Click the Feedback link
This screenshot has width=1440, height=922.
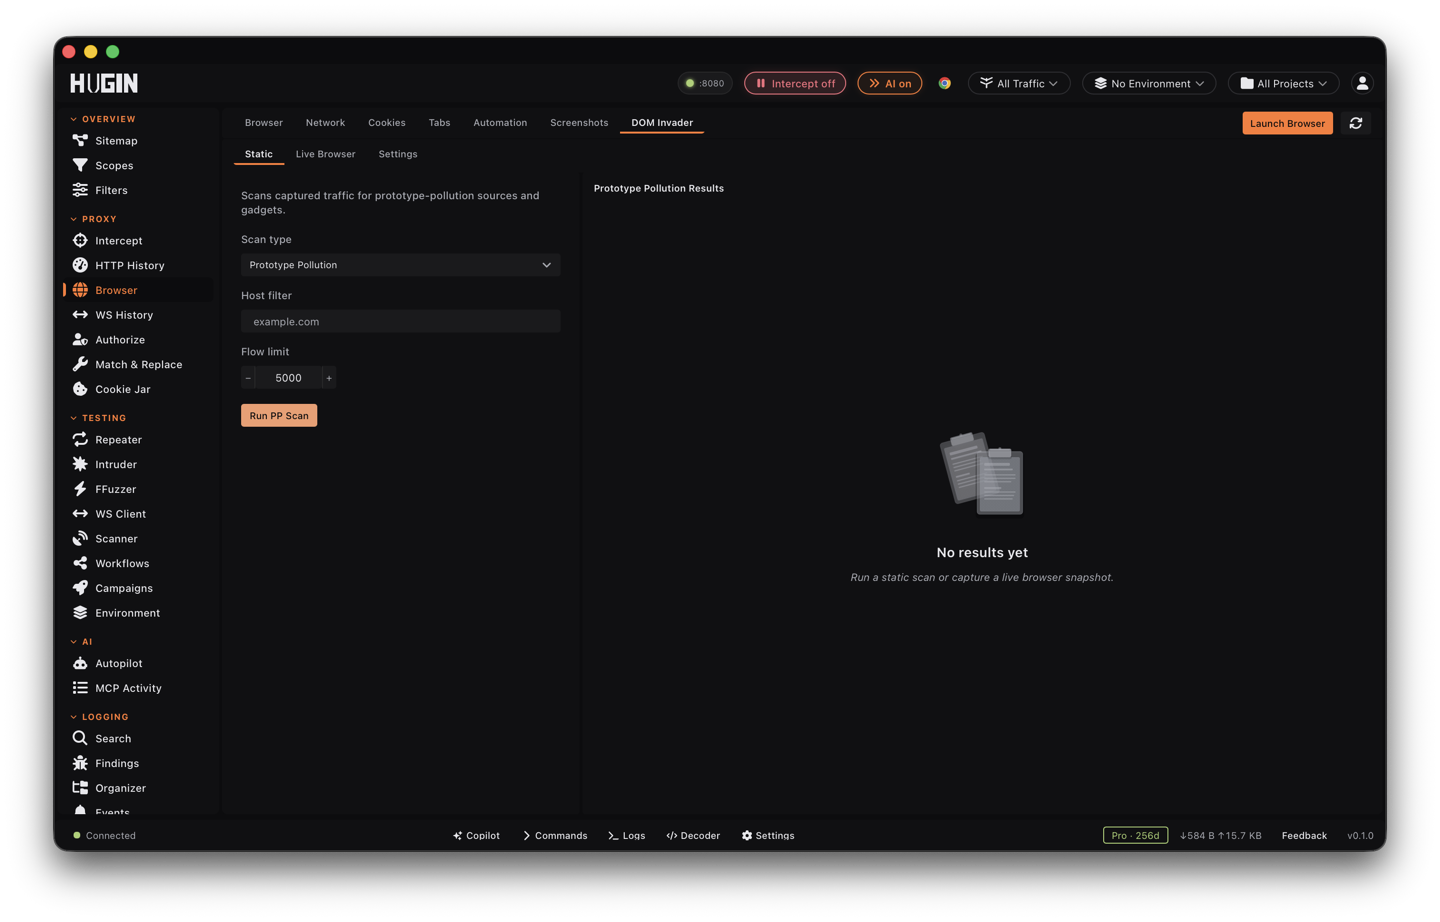tap(1304, 836)
